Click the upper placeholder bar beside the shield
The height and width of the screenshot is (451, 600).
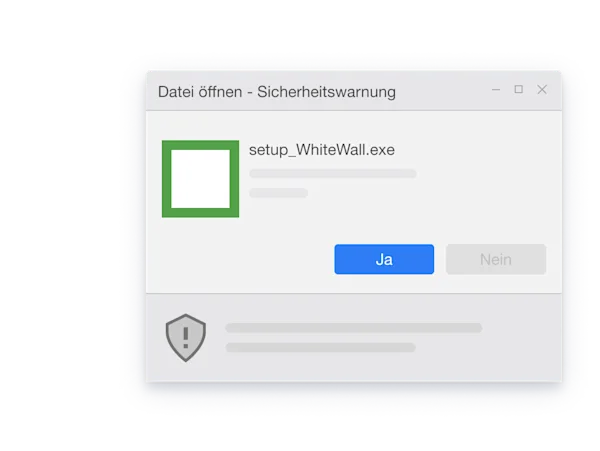click(354, 328)
